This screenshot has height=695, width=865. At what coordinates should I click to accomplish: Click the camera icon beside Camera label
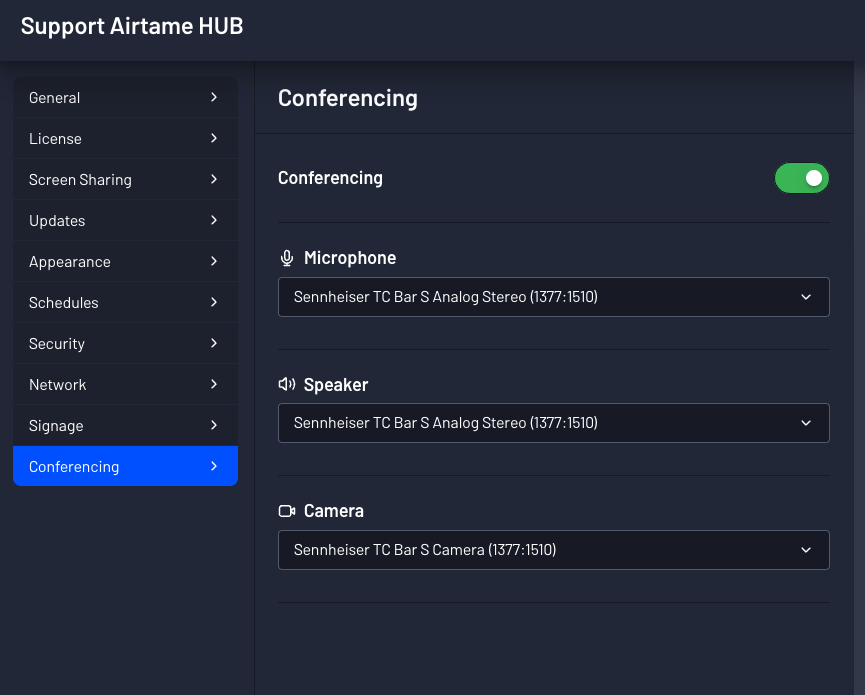287,511
